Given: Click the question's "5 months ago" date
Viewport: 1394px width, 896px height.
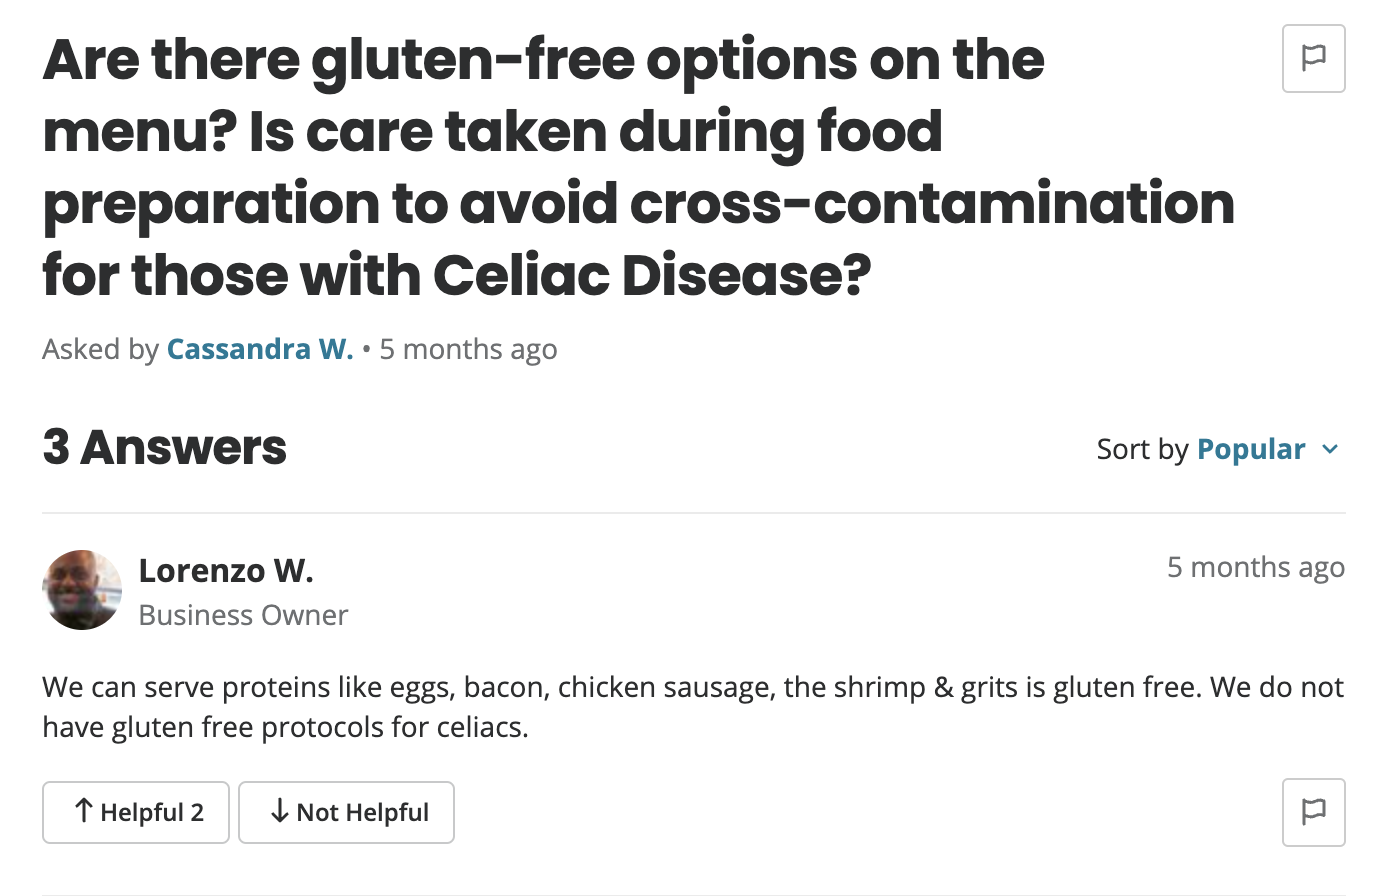Looking at the screenshot, I should pyautogui.click(x=468, y=349).
